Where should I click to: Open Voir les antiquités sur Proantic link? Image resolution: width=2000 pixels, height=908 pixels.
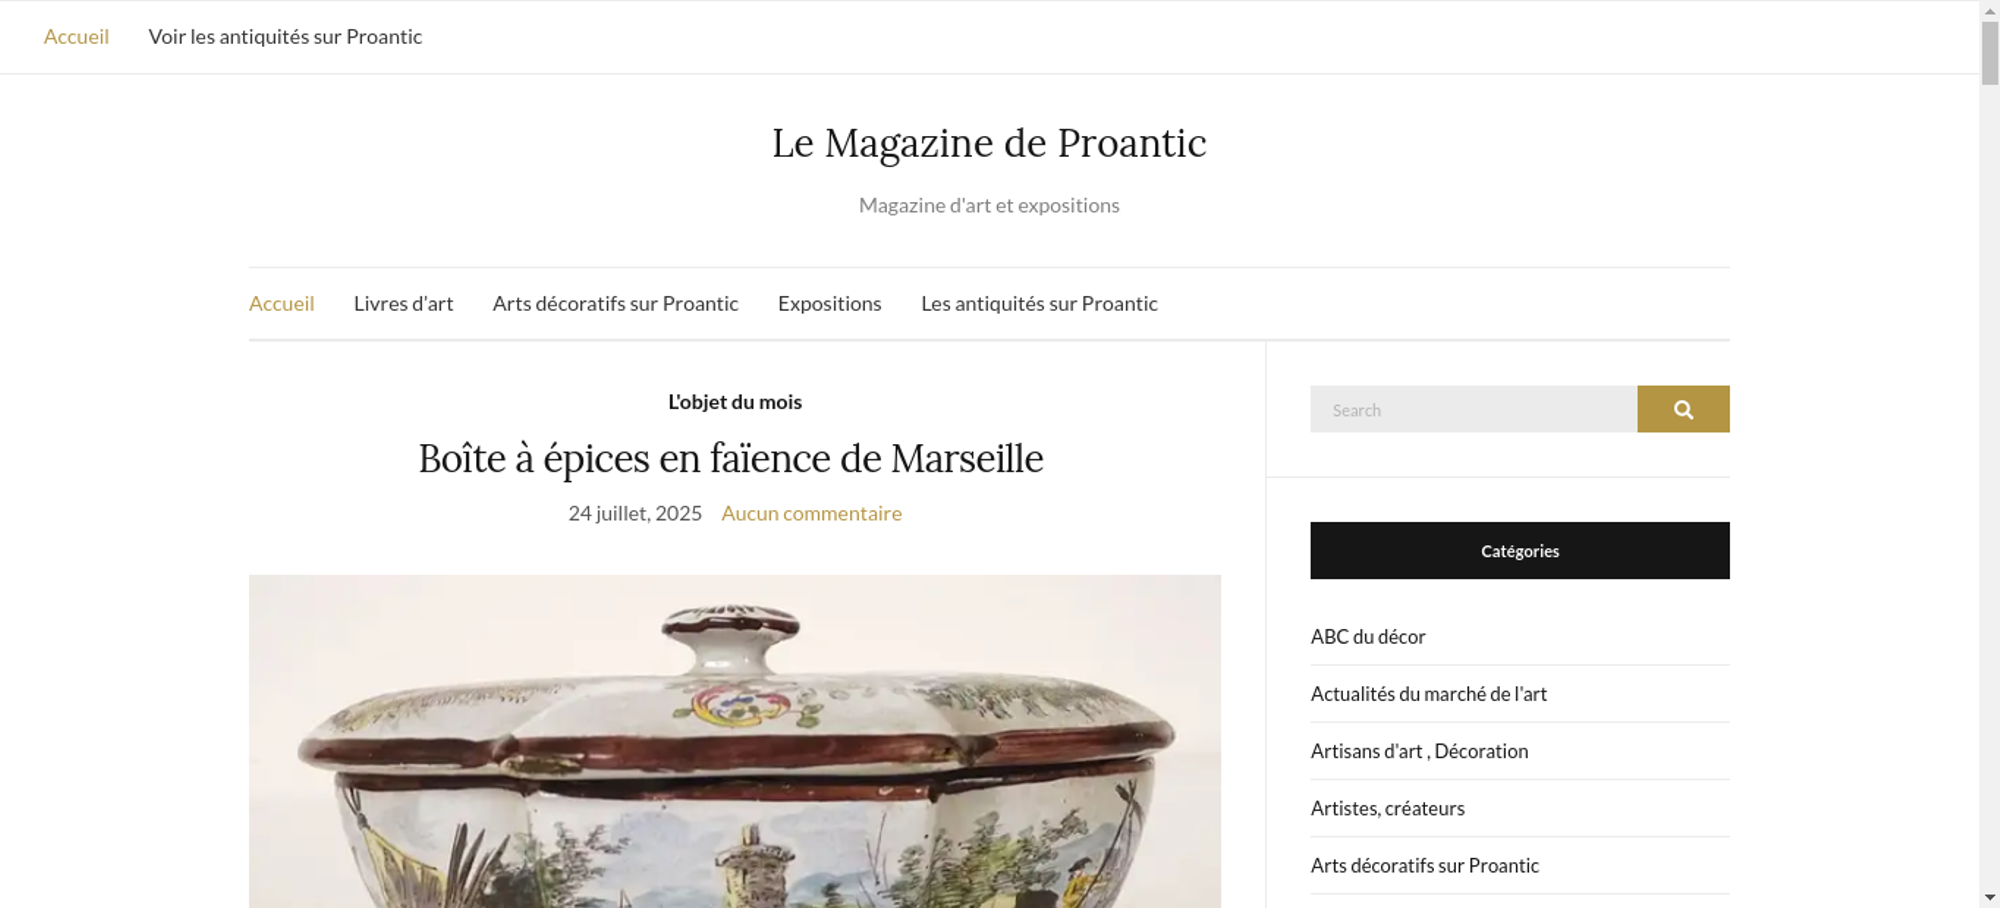coord(285,37)
